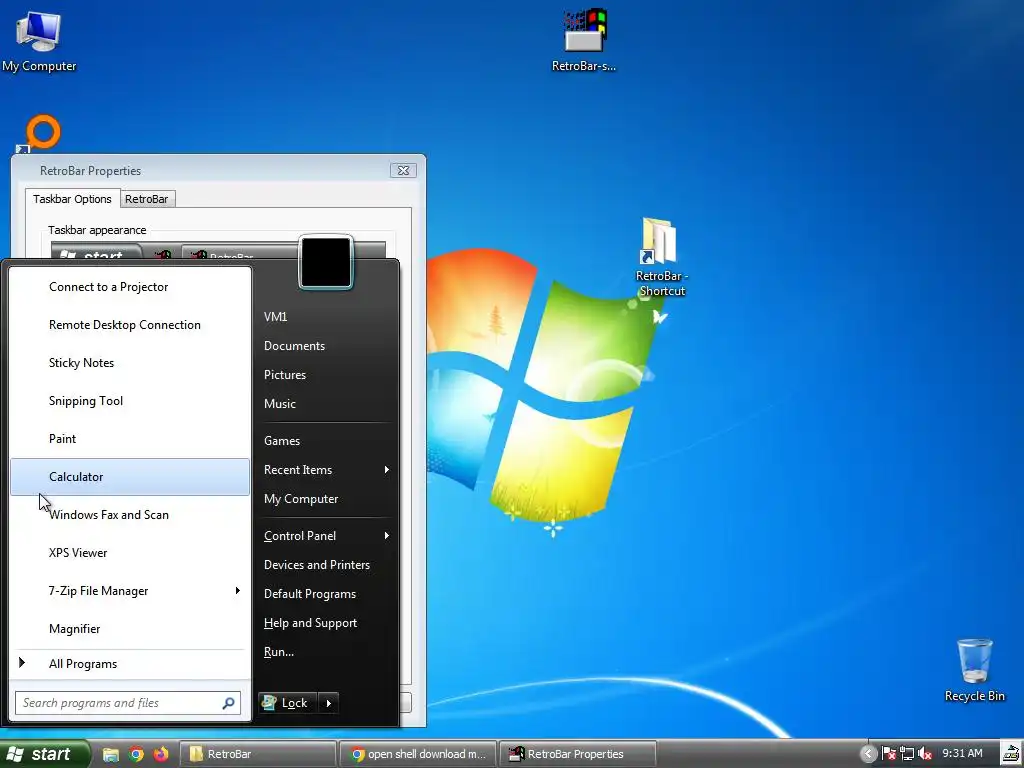Open My Computer desktop icon
This screenshot has height=768, width=1024.
click(x=39, y=41)
